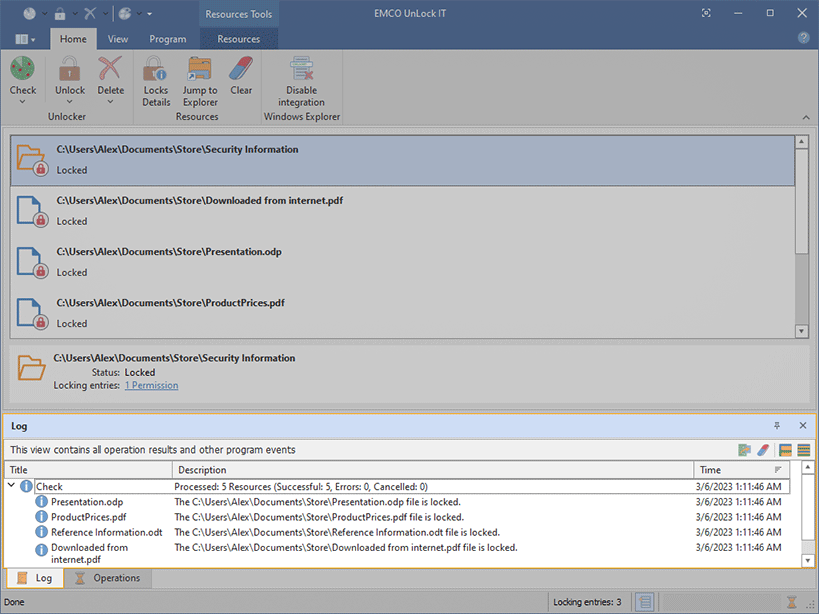Viewport: 819px width, 614px height.
Task: Click Jump to Explorer icon
Action: click(200, 70)
